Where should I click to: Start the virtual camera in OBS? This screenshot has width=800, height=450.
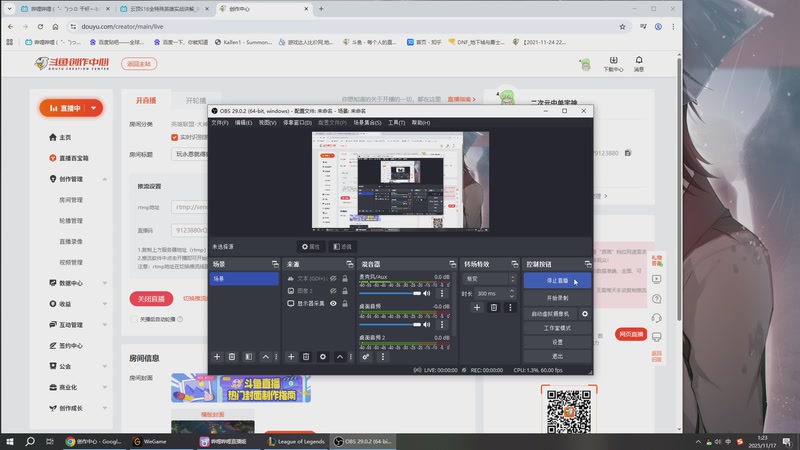tap(550, 314)
